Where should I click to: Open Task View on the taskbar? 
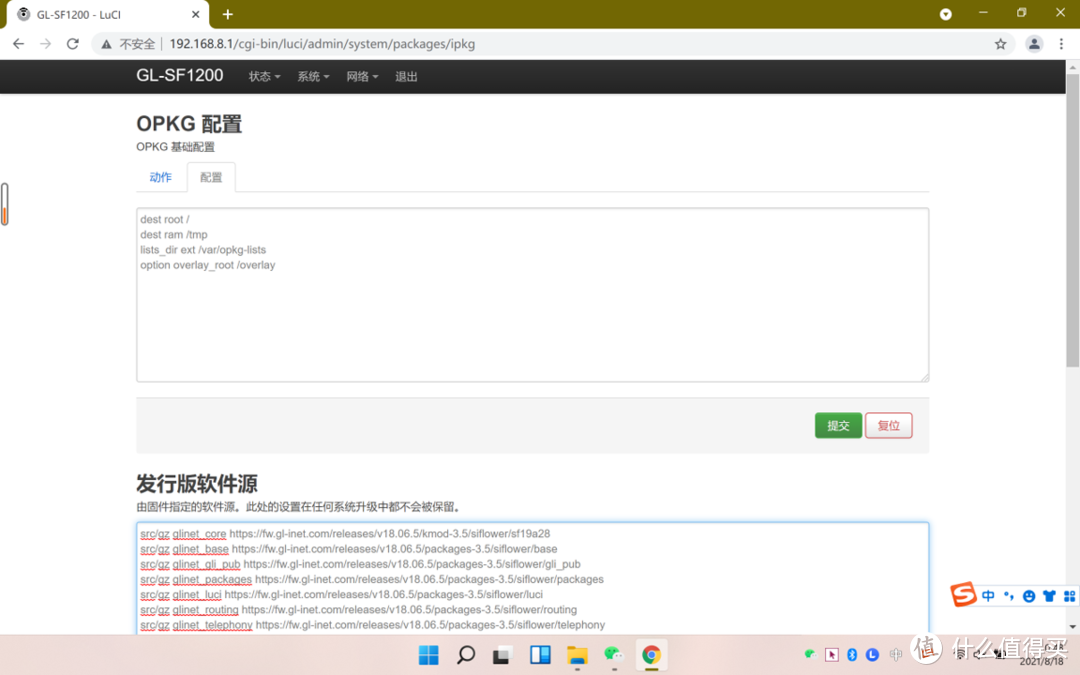pyautogui.click(x=501, y=655)
